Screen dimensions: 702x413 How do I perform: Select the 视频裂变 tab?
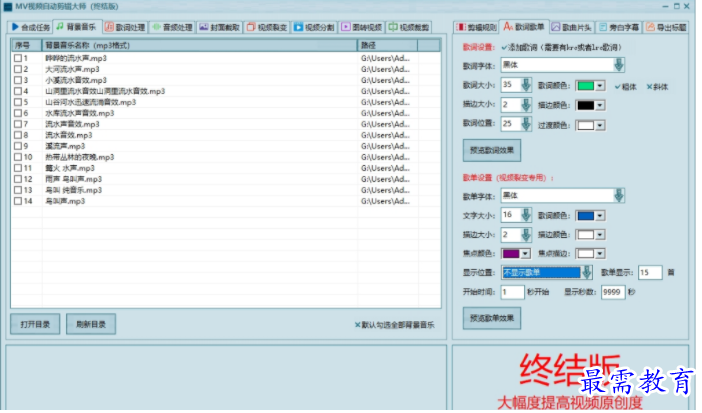(x=267, y=27)
